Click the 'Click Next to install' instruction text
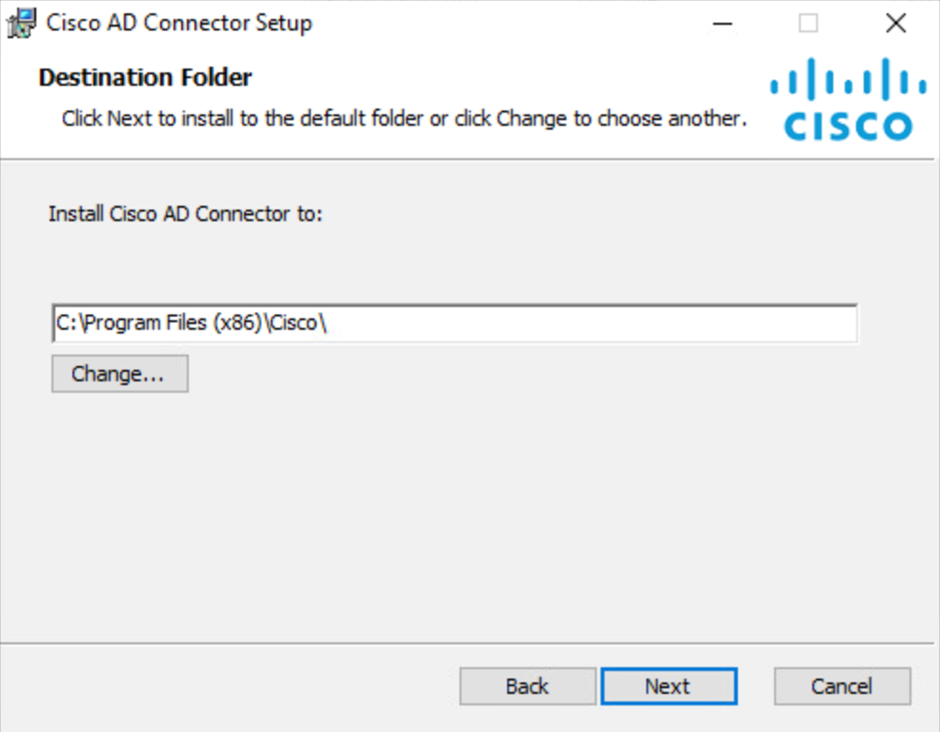 (404, 119)
